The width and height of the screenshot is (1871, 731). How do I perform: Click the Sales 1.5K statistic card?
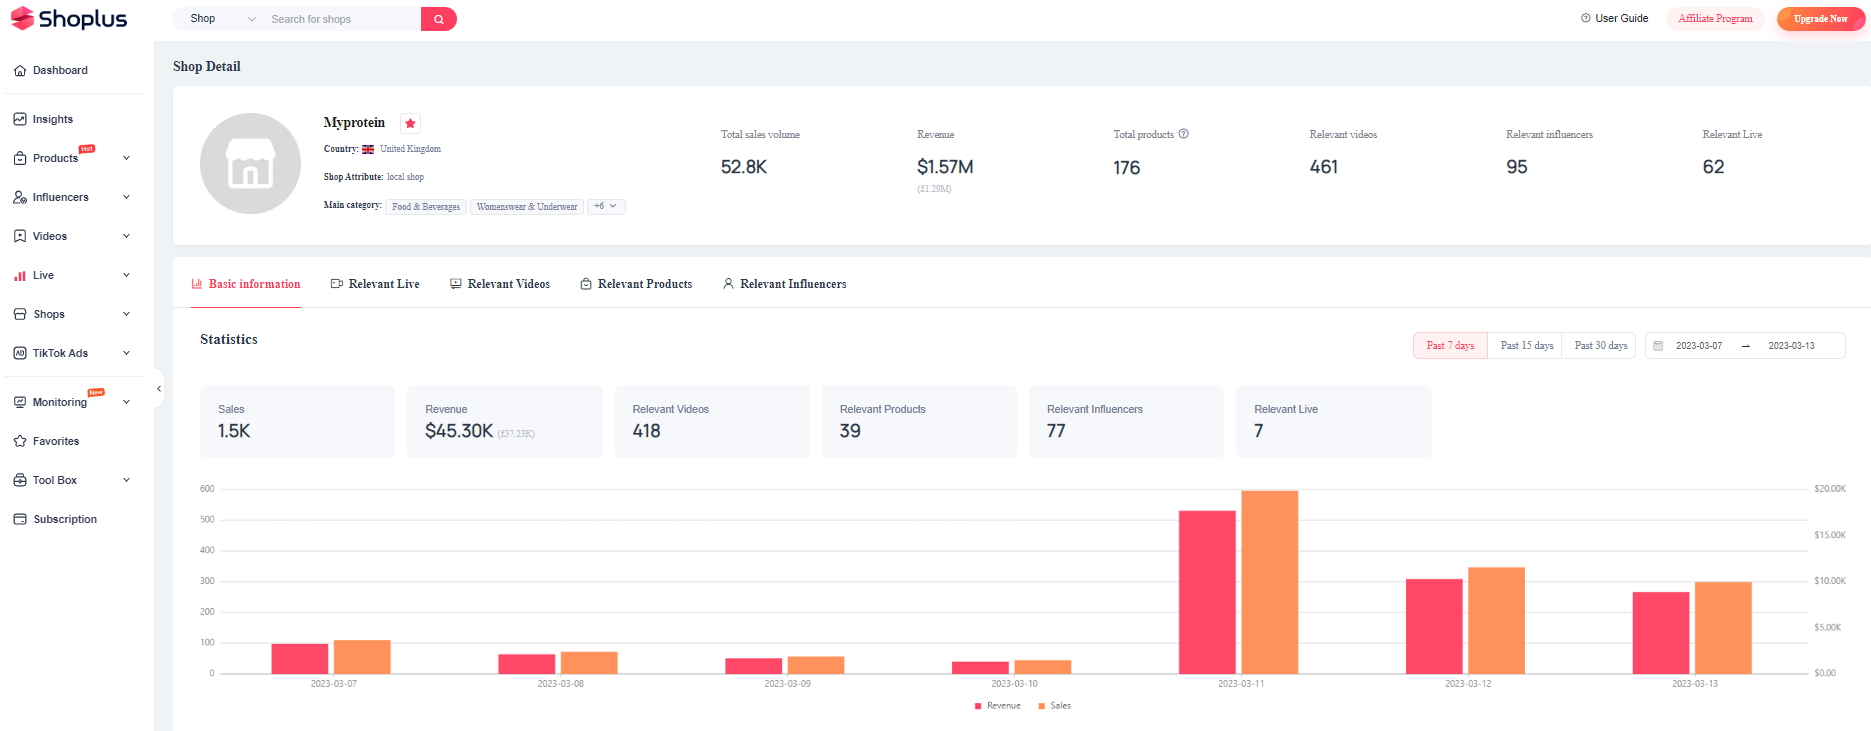(x=297, y=421)
